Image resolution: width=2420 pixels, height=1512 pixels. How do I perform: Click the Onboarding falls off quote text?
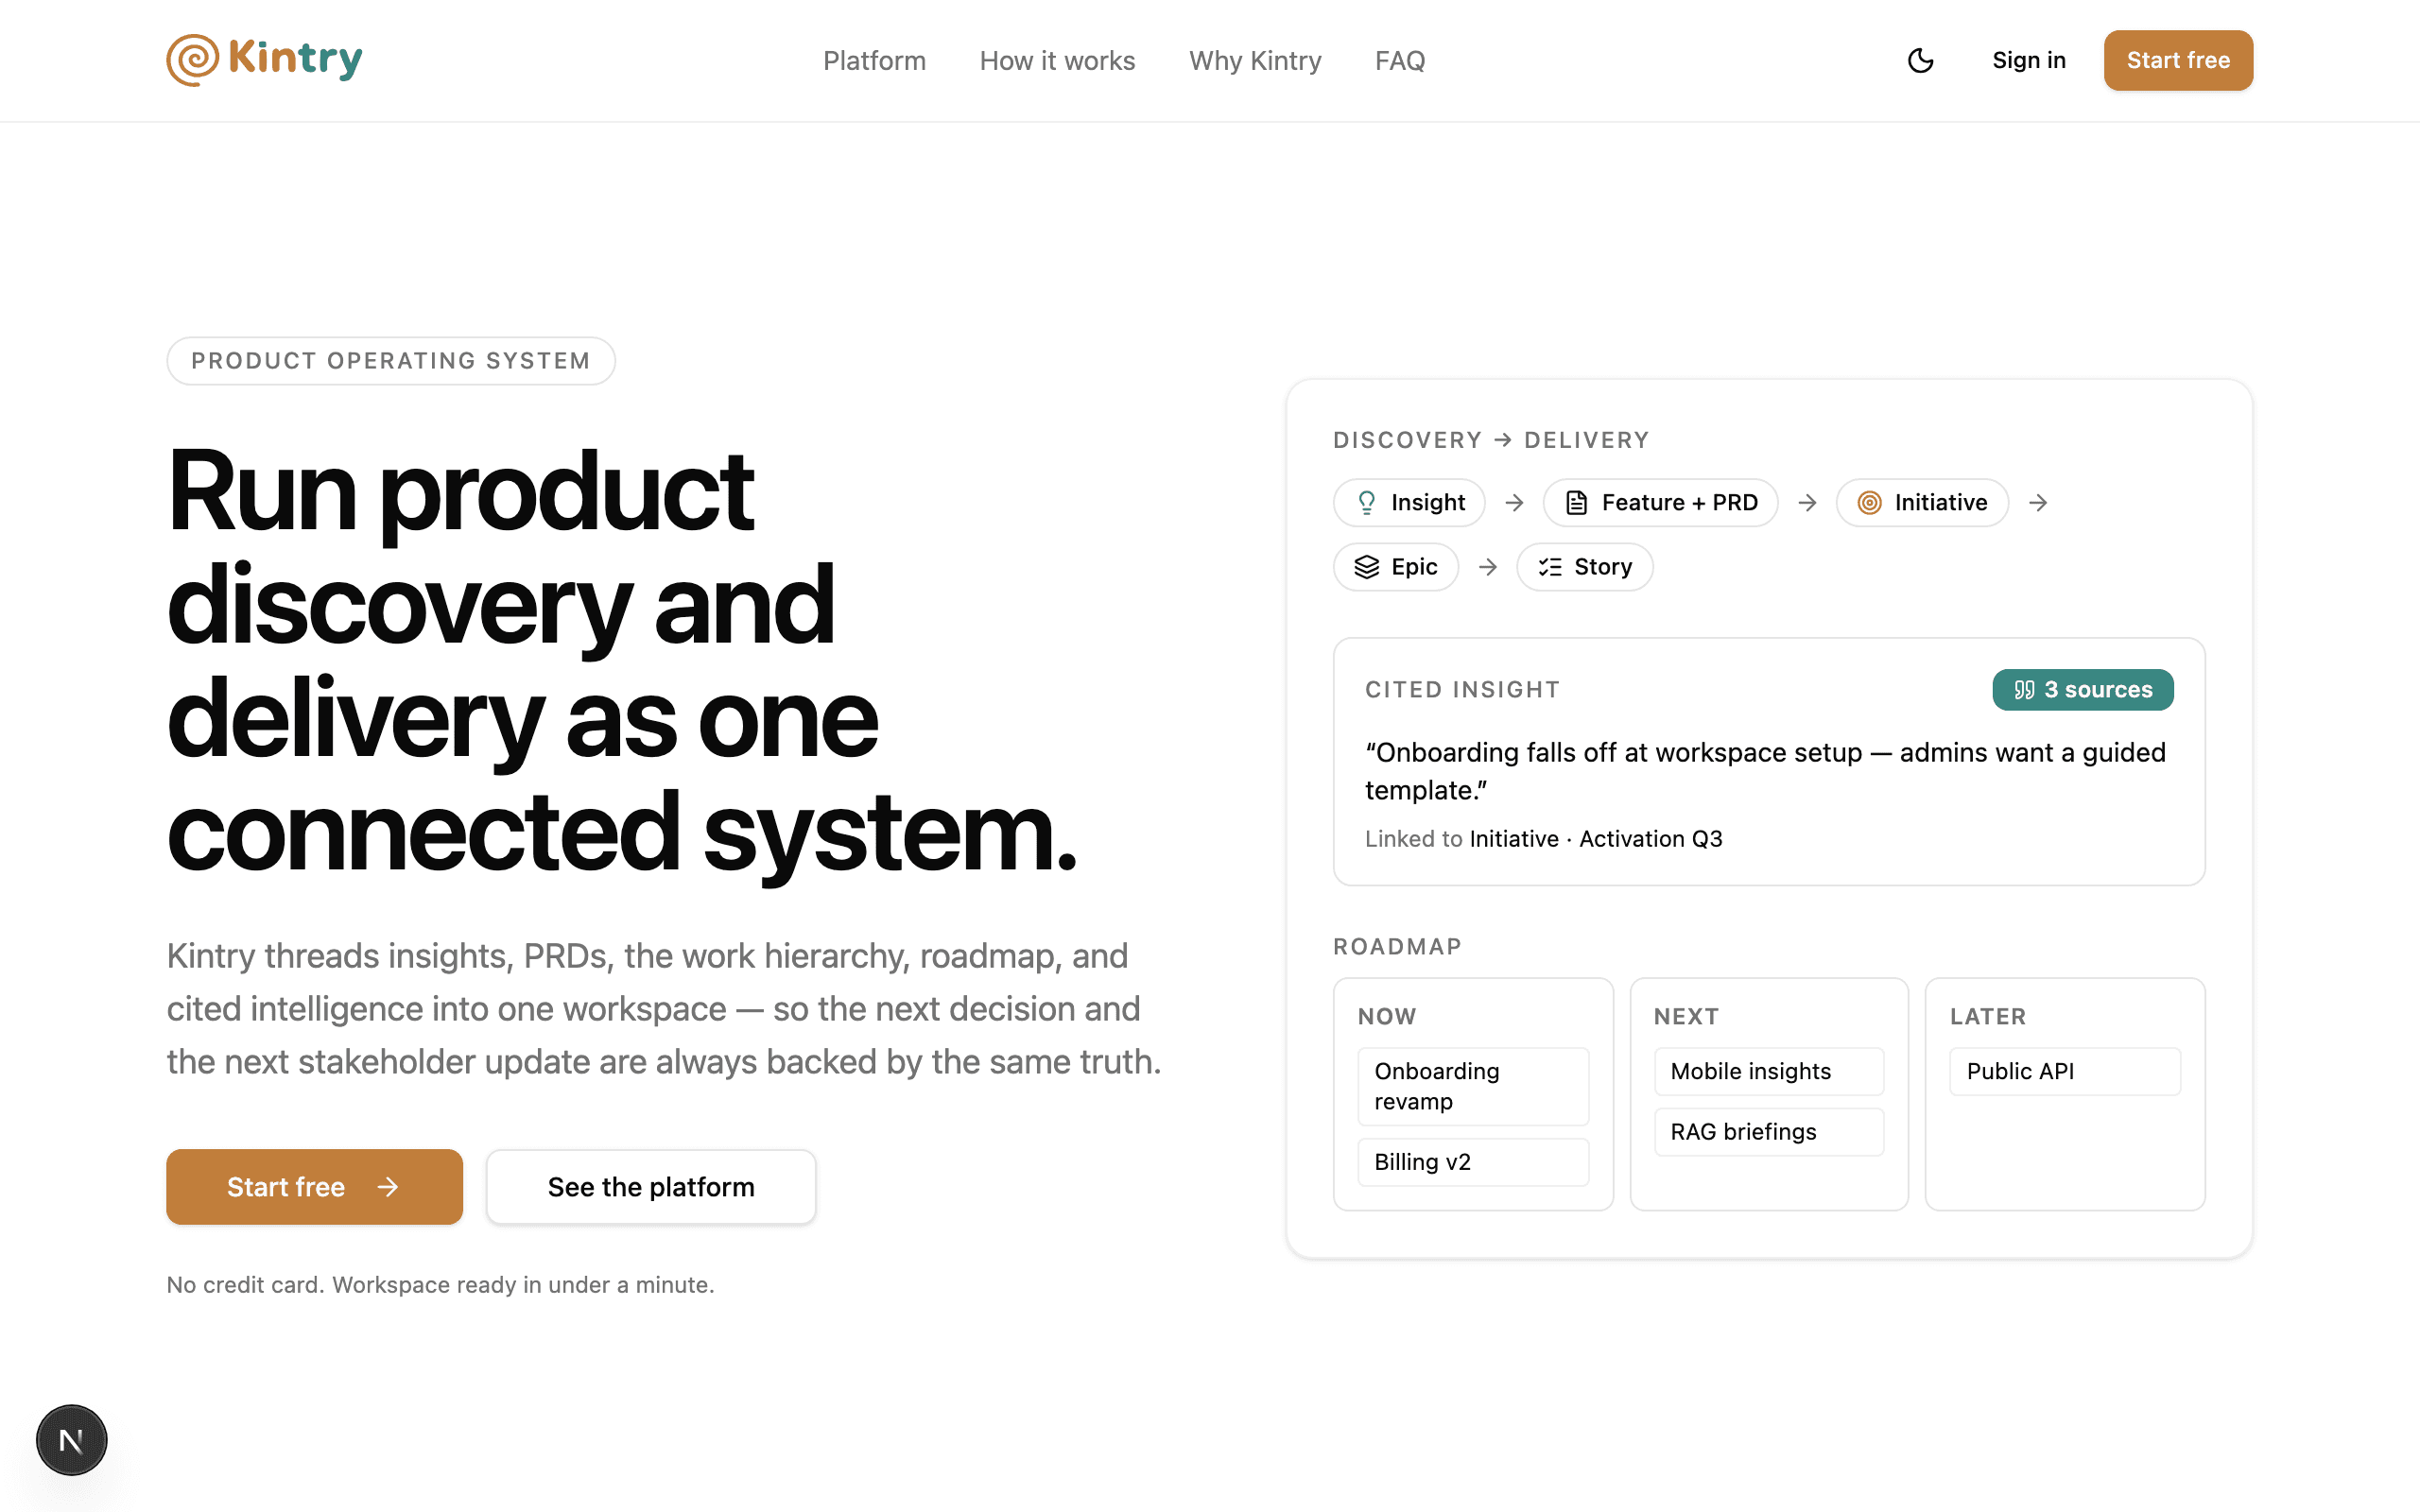(1765, 771)
